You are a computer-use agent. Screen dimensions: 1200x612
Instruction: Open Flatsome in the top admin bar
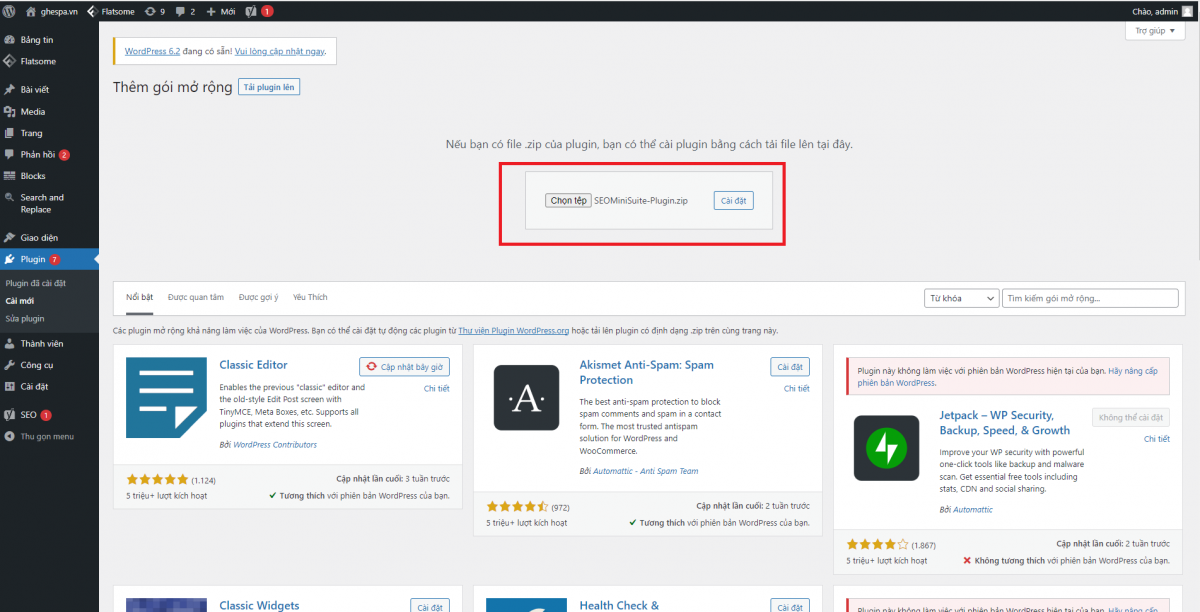[x=111, y=11]
